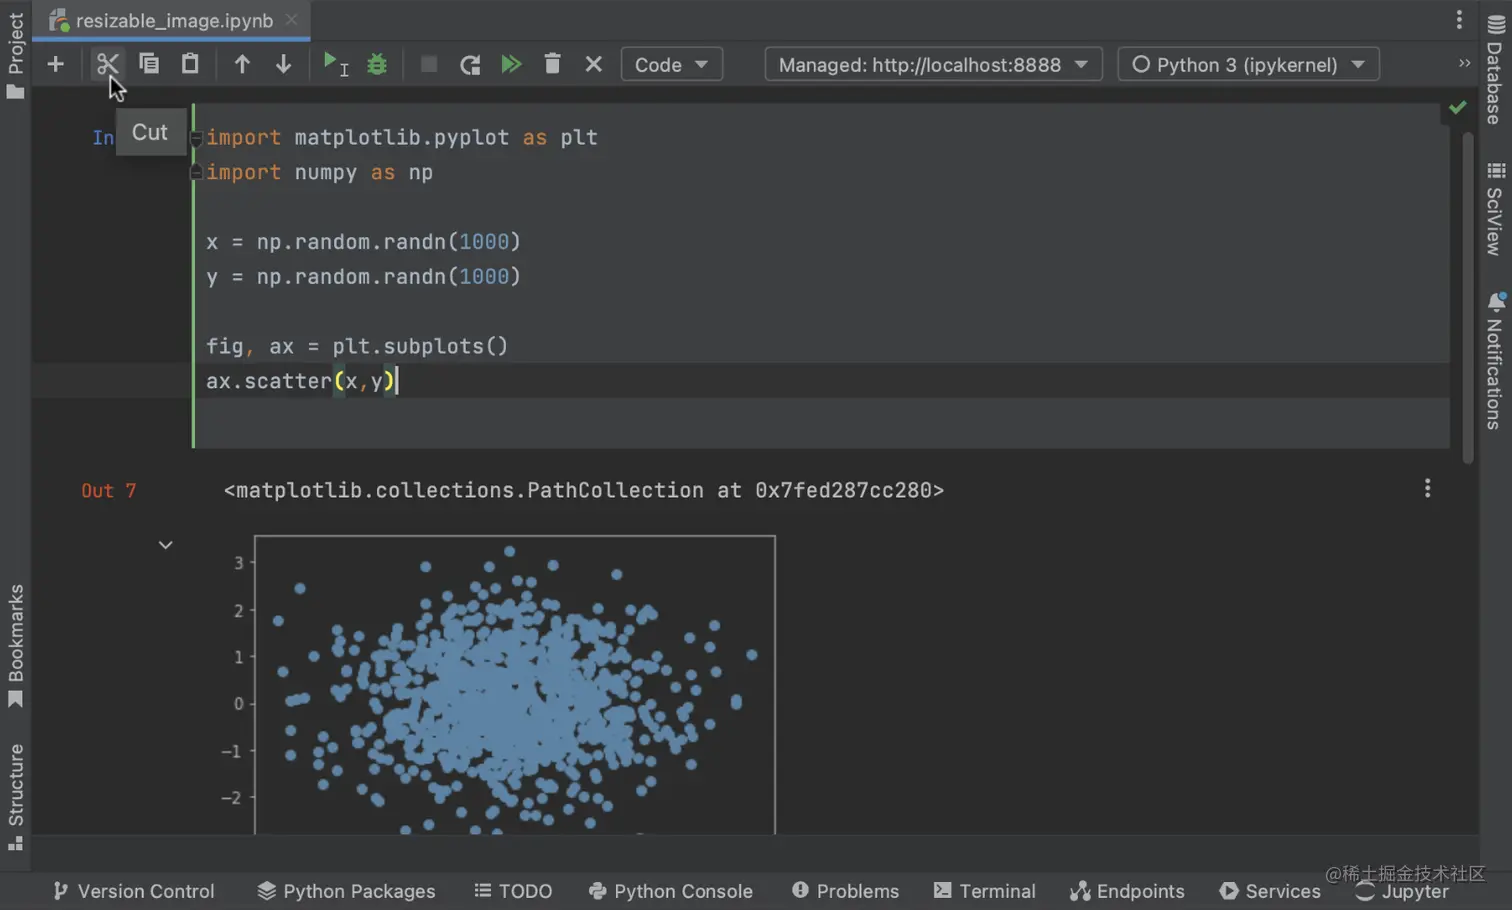Add a new cell with plus icon
The width and height of the screenshot is (1512, 910).
tap(56, 64)
